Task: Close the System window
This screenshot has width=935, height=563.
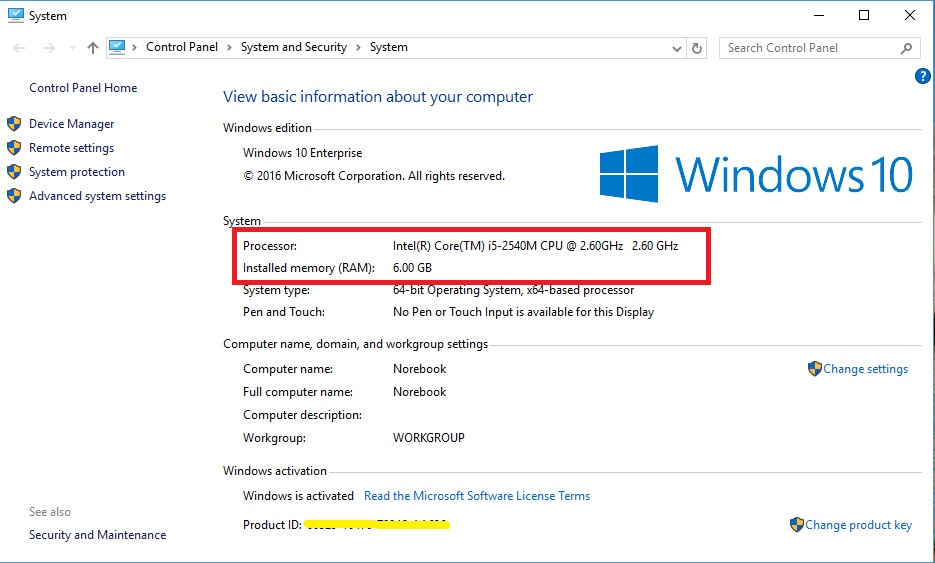Action: click(909, 16)
